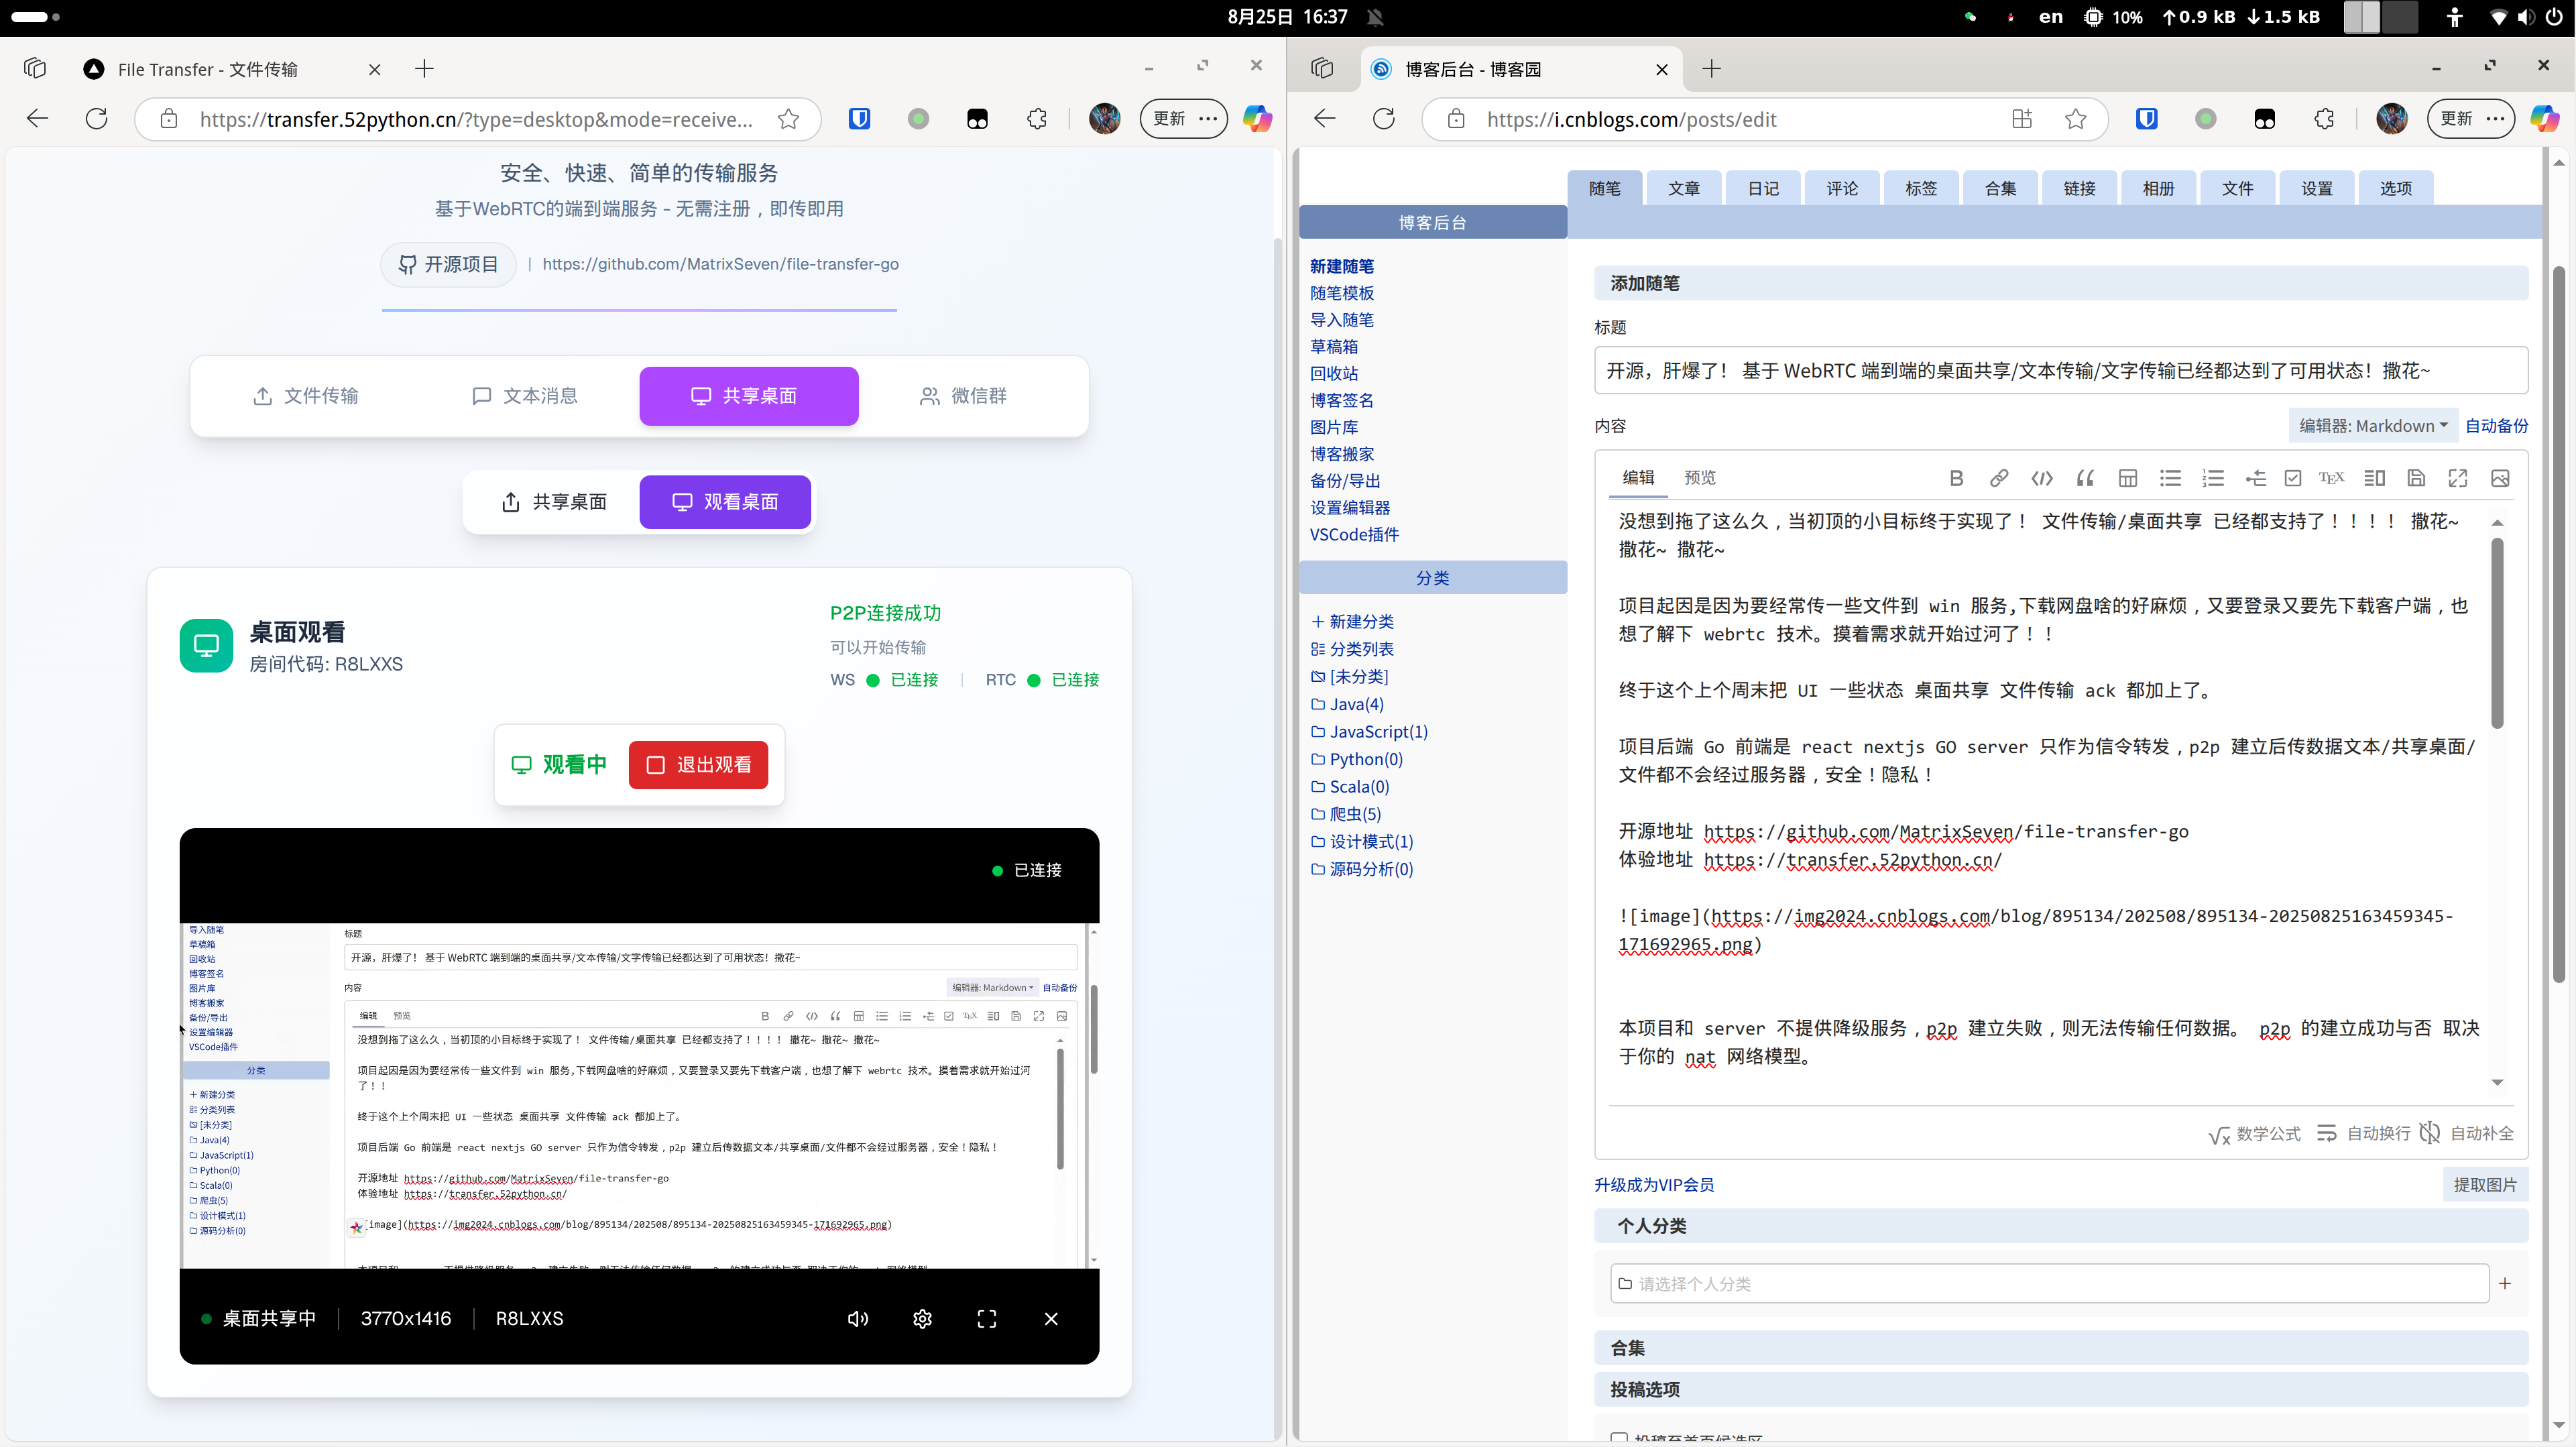Open the 编辑器: Markdown dropdown
The height and width of the screenshot is (1447, 2576).
click(2372, 426)
